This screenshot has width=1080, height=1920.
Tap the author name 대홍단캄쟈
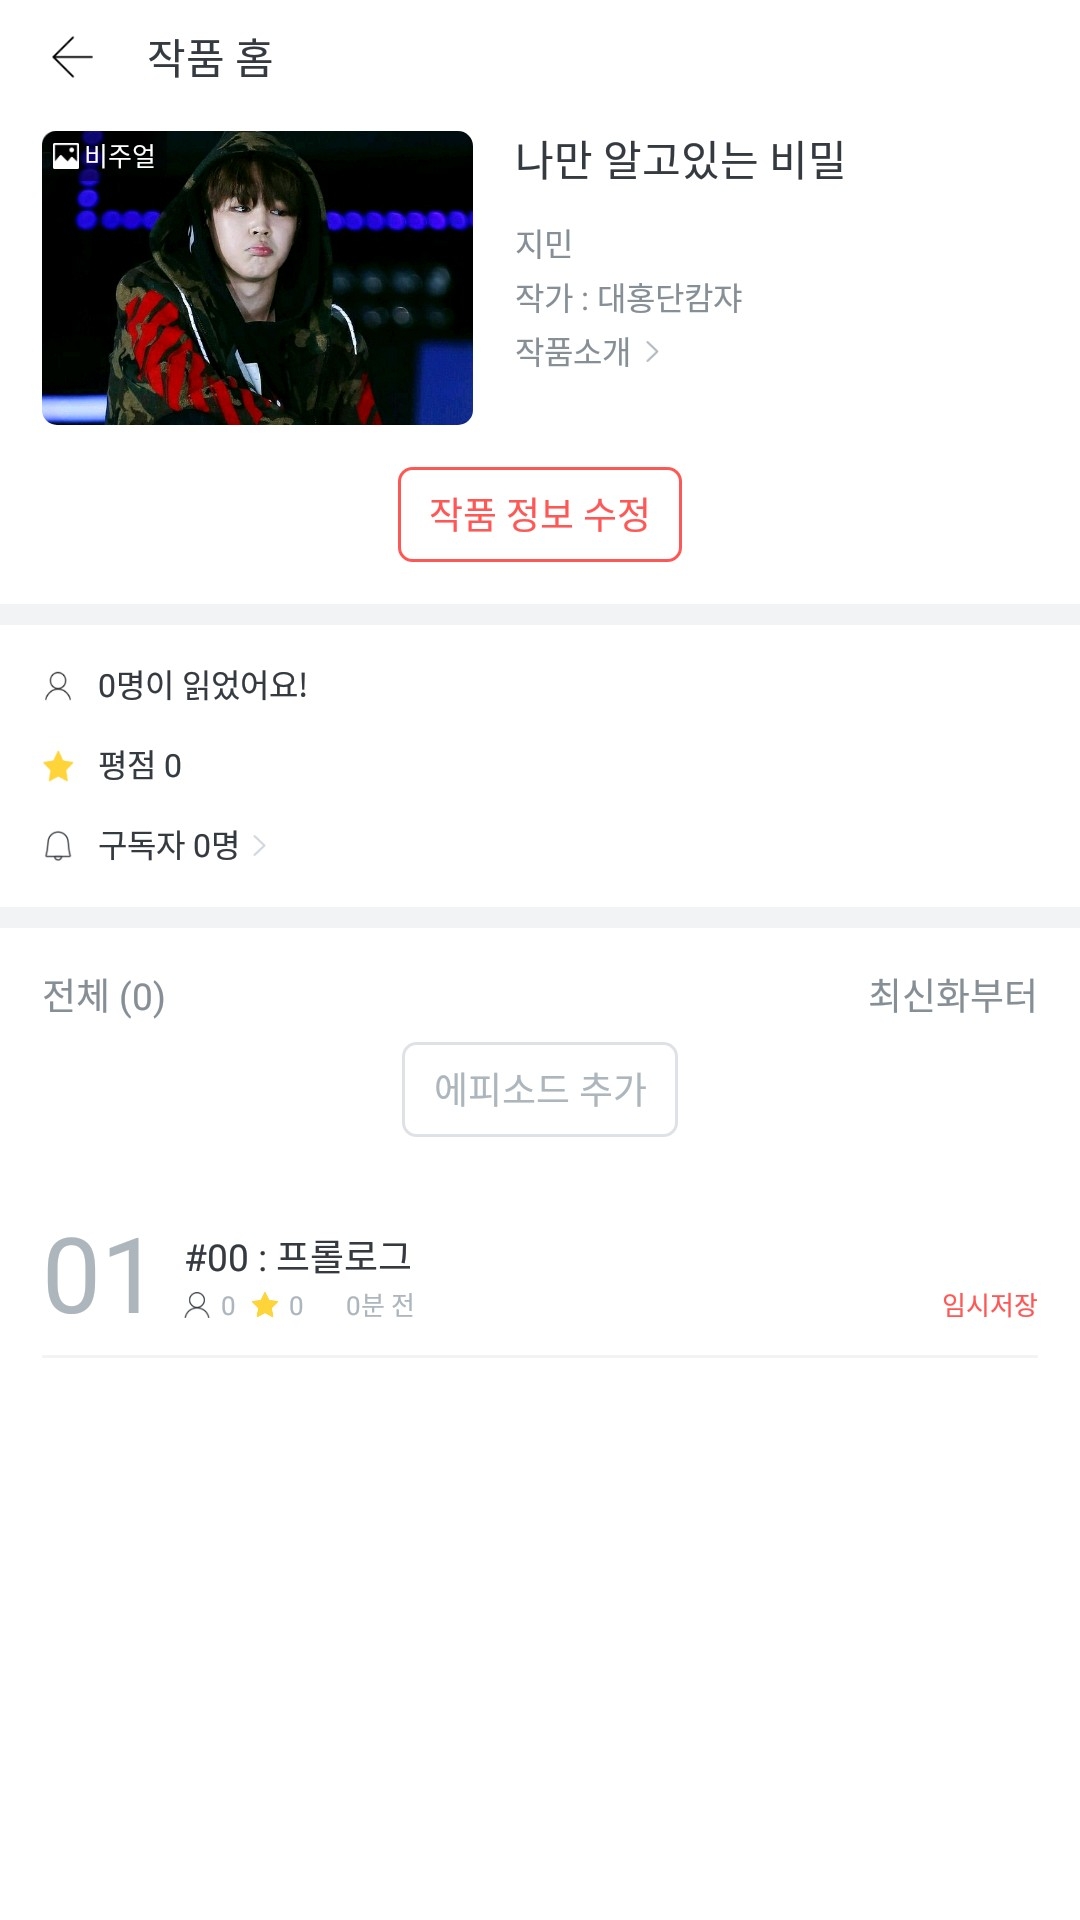point(669,298)
